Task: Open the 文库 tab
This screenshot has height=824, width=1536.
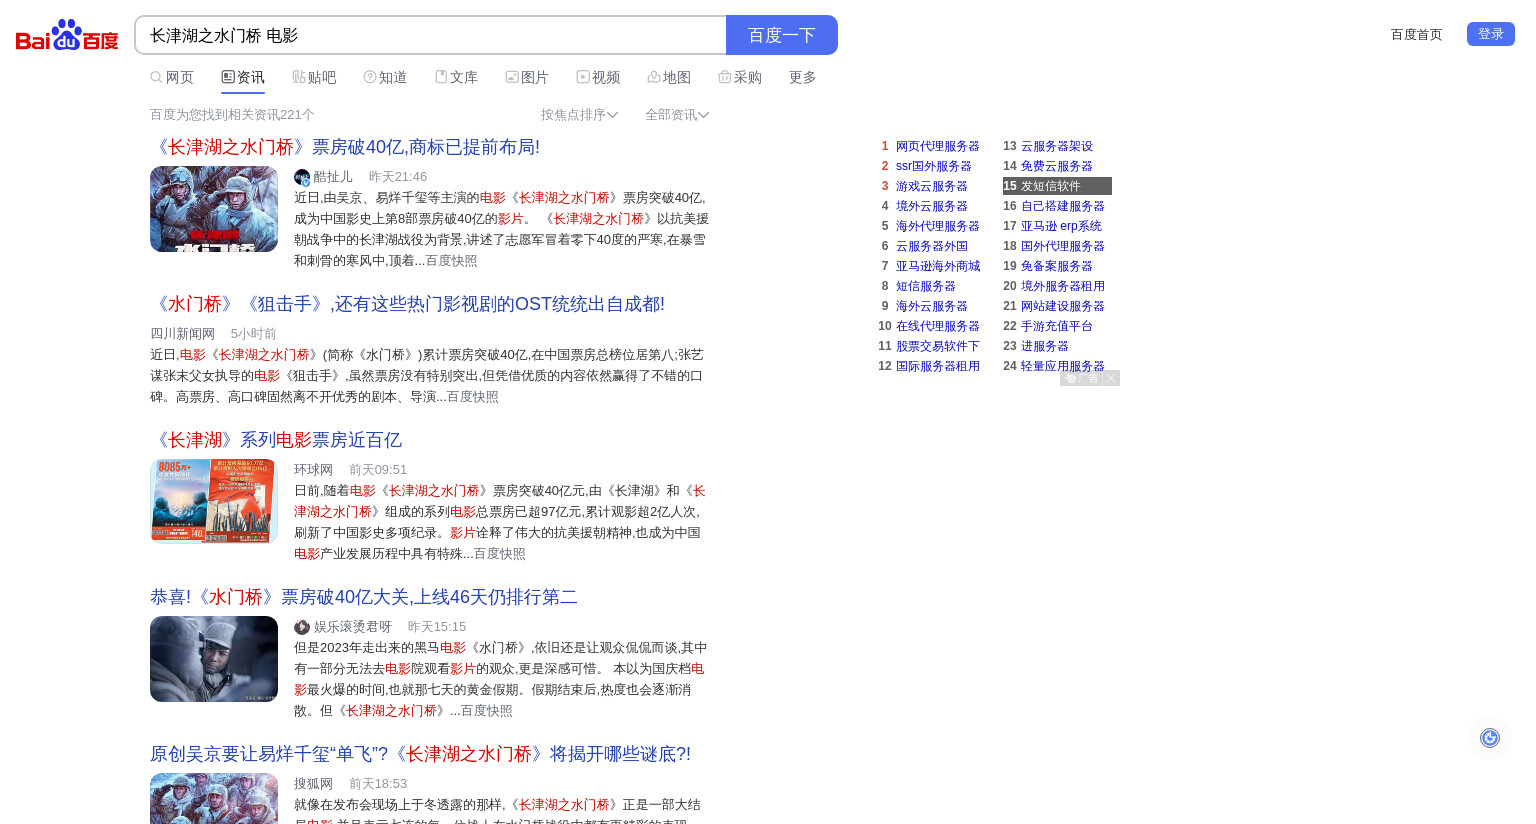Action: click(456, 77)
